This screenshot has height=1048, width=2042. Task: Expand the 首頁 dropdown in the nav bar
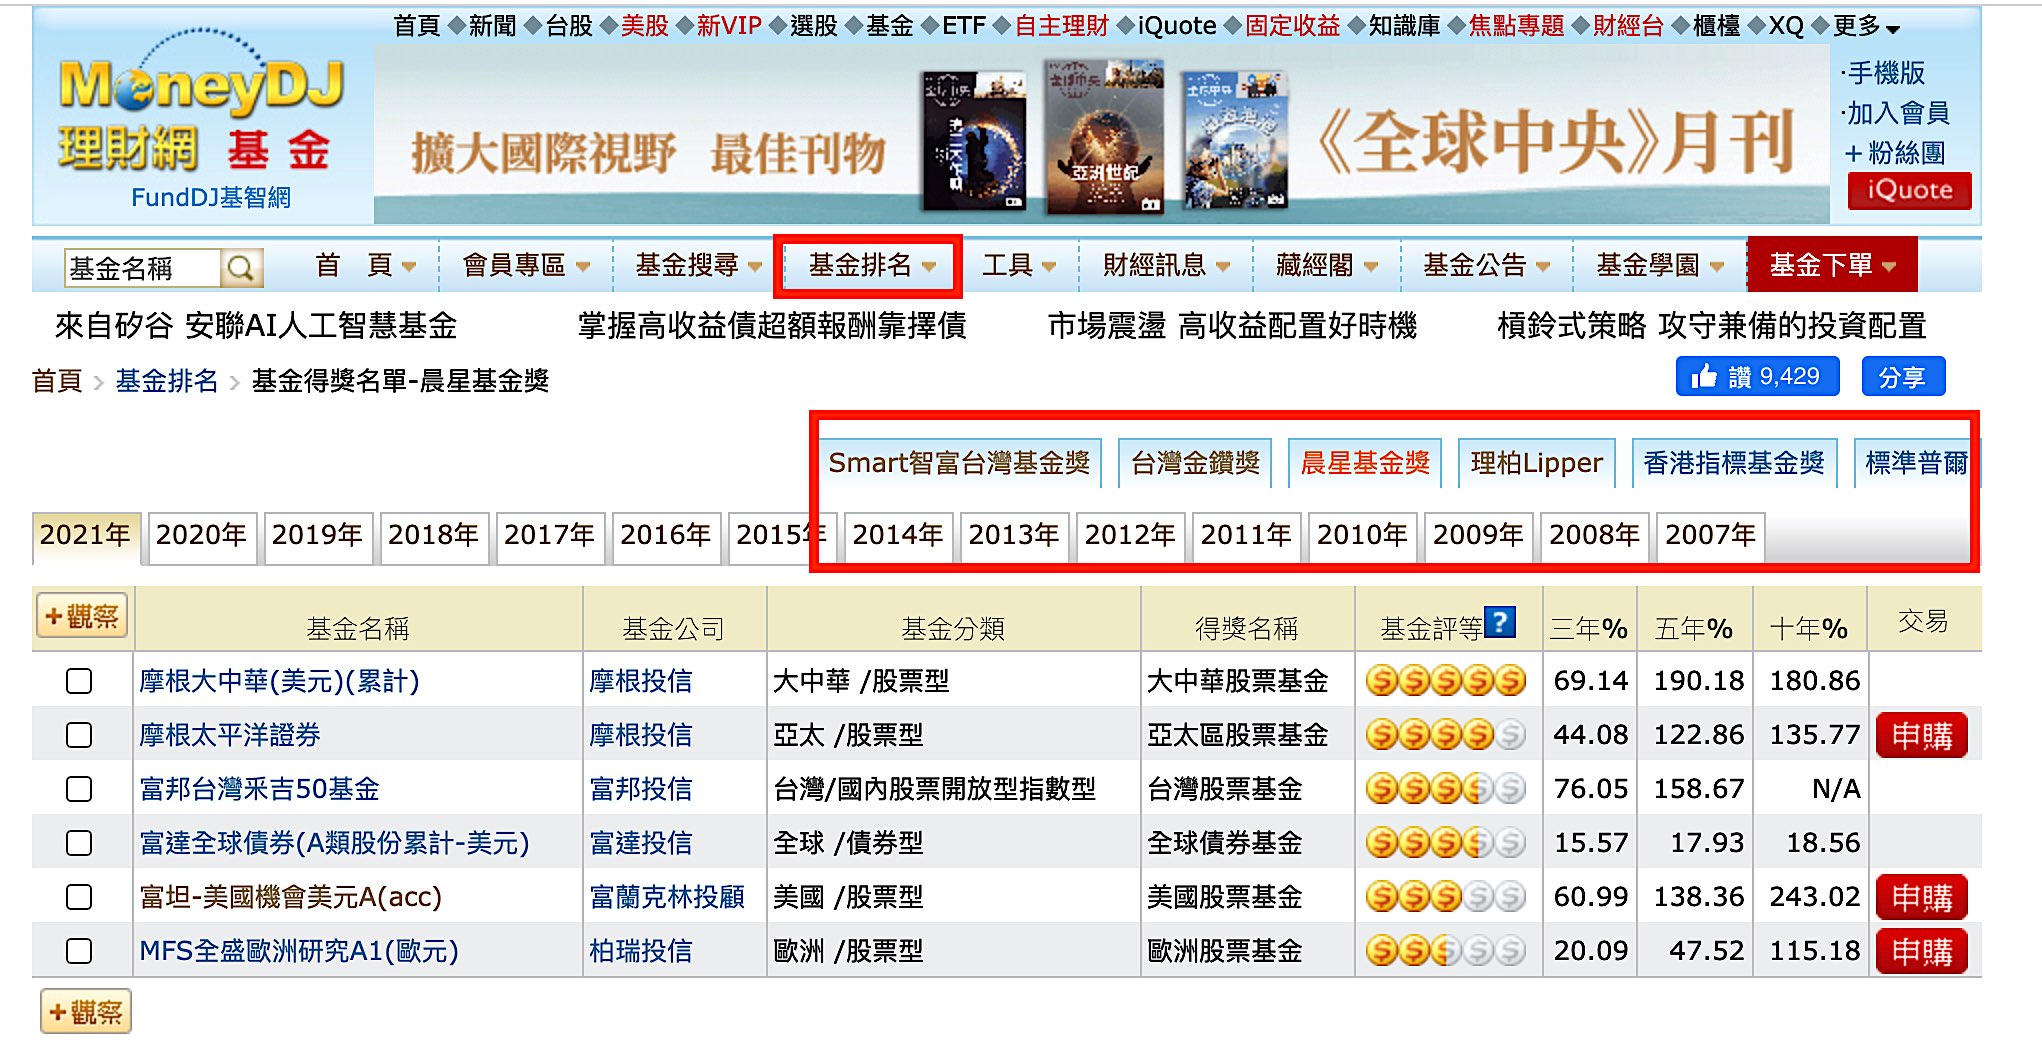tap(365, 265)
